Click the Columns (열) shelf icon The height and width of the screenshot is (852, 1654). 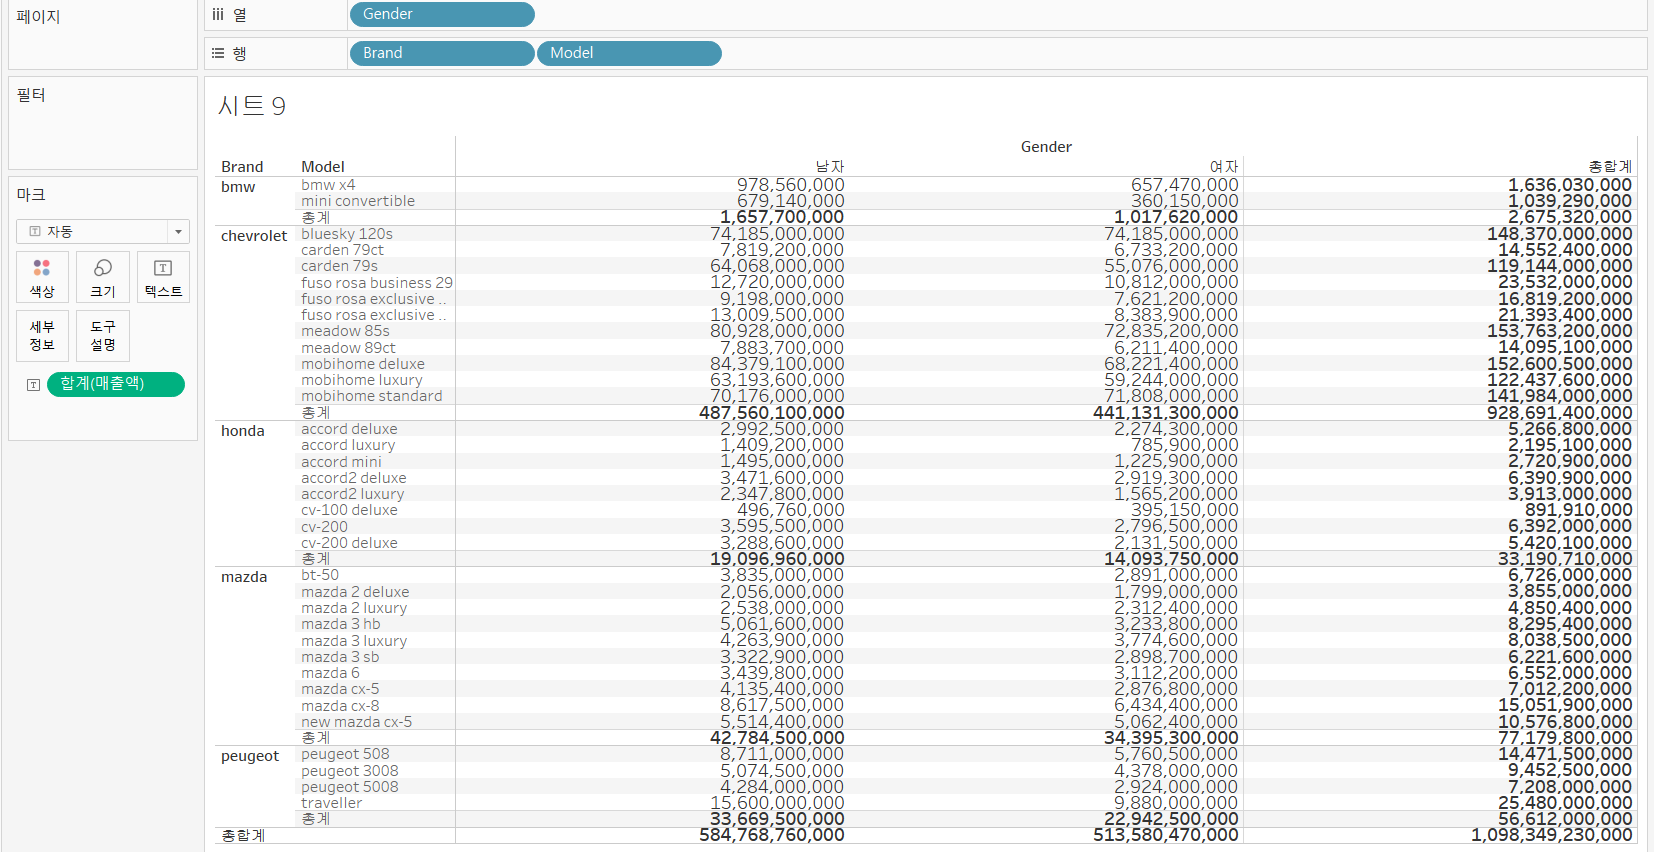(218, 14)
